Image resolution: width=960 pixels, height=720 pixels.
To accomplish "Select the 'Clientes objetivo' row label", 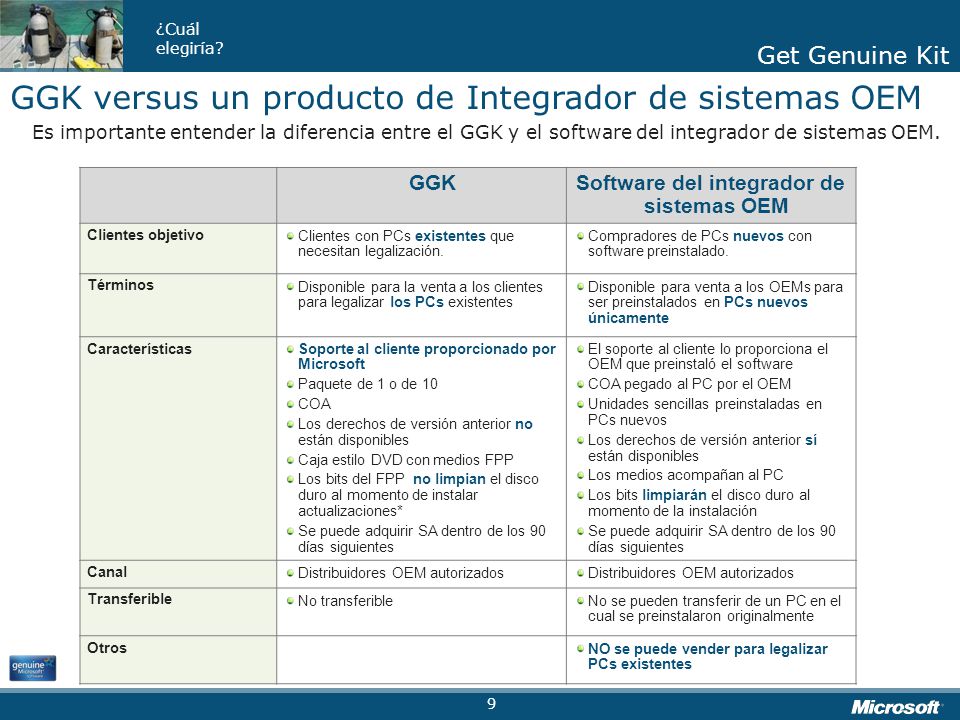I will [145, 235].
